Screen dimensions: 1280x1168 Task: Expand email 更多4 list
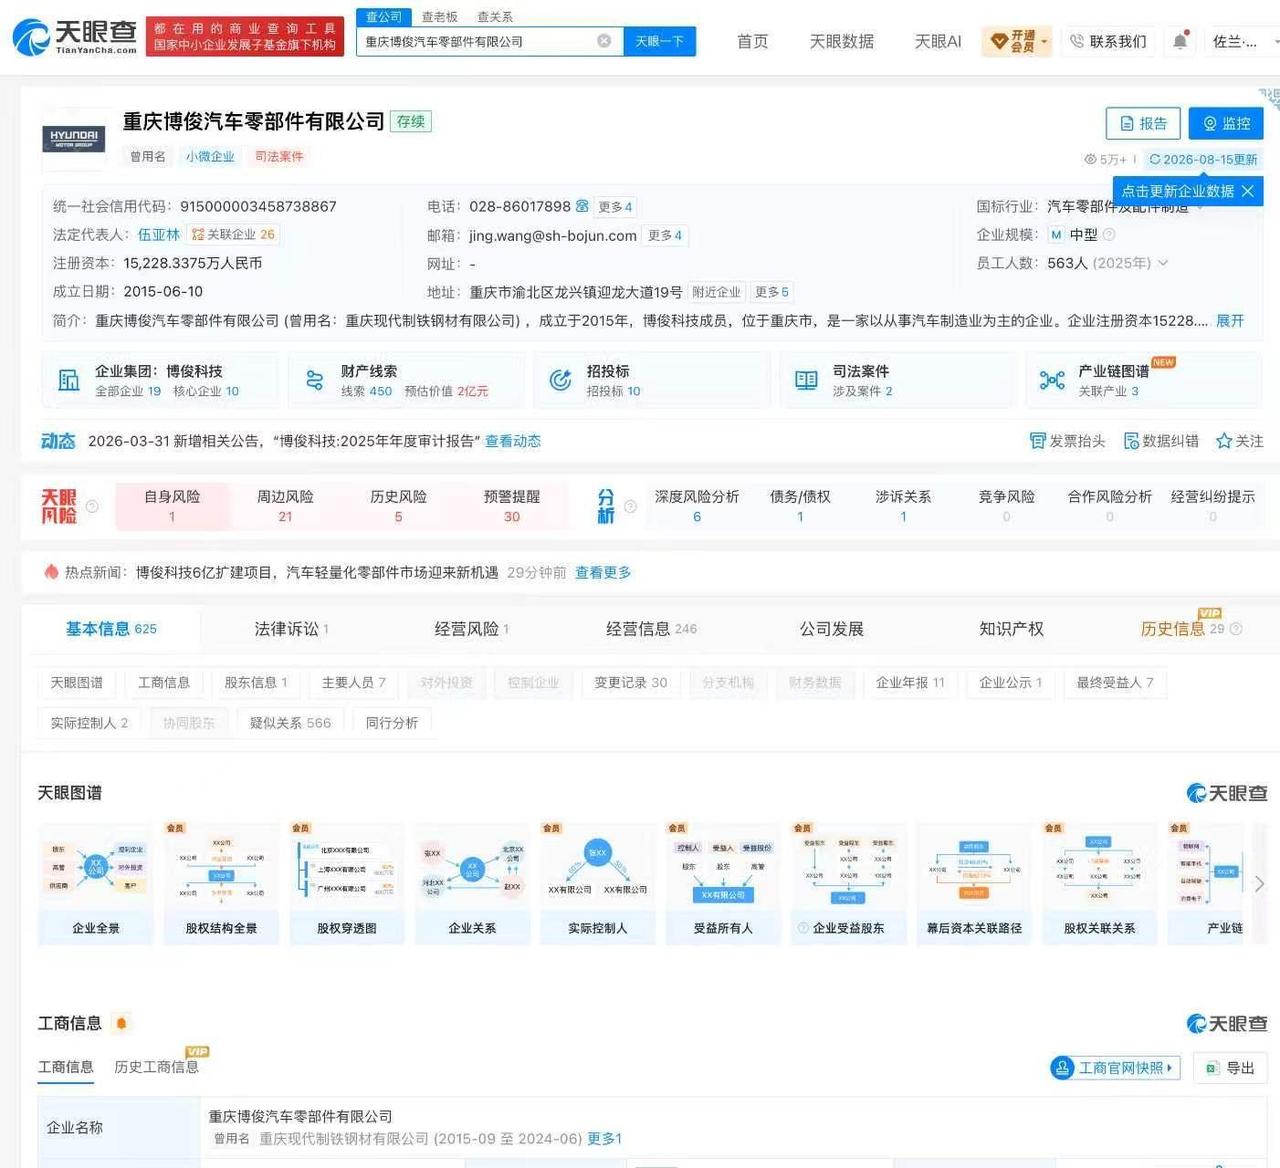click(x=665, y=235)
